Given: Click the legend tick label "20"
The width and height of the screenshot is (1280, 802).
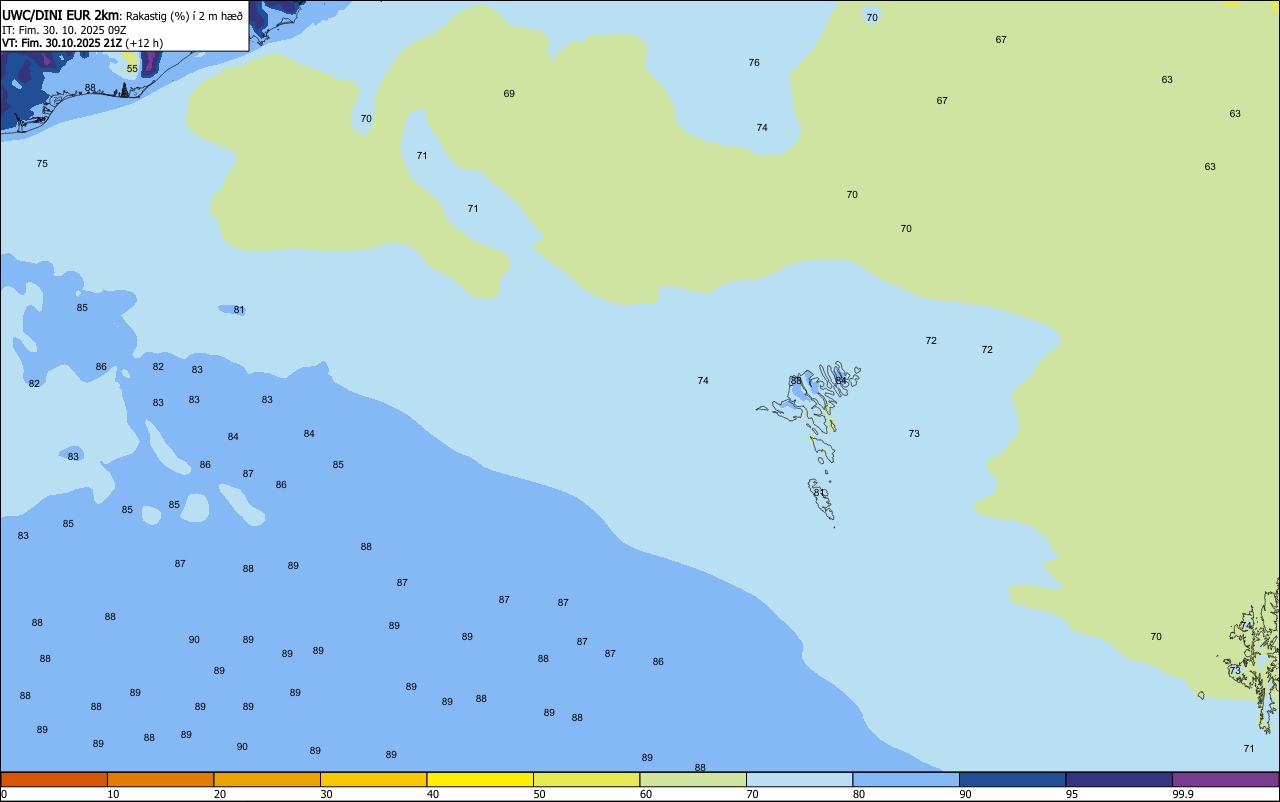Looking at the screenshot, I should [x=220, y=794].
